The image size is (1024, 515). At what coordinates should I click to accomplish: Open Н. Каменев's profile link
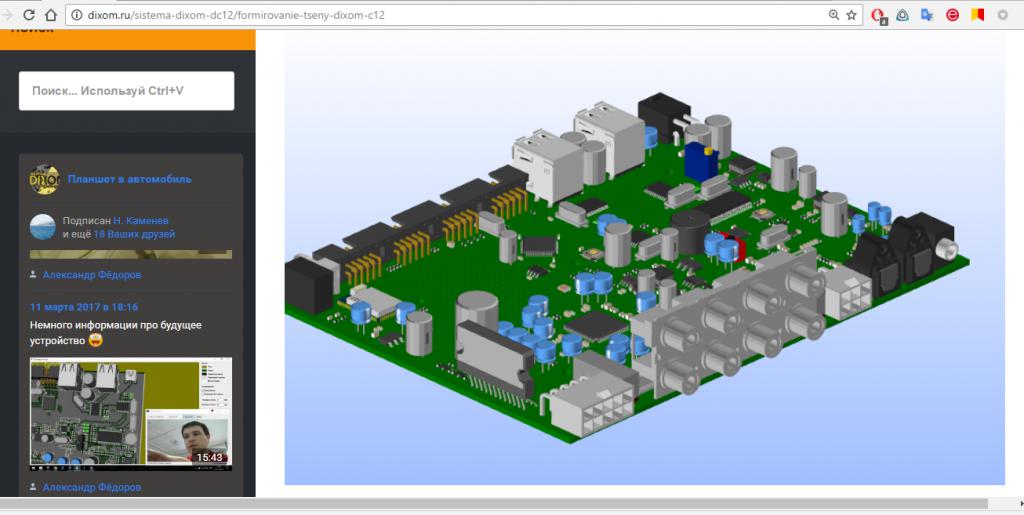[x=141, y=220]
